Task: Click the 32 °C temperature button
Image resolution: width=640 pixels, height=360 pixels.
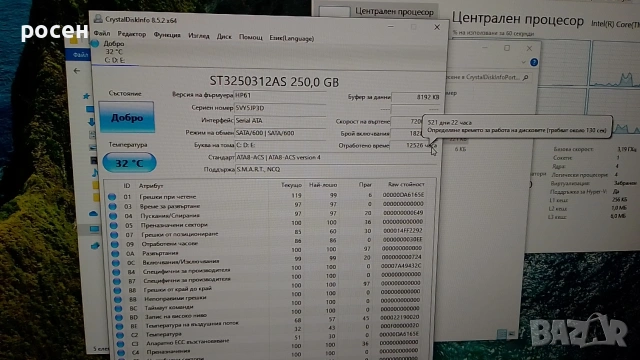Action: pyautogui.click(x=129, y=163)
